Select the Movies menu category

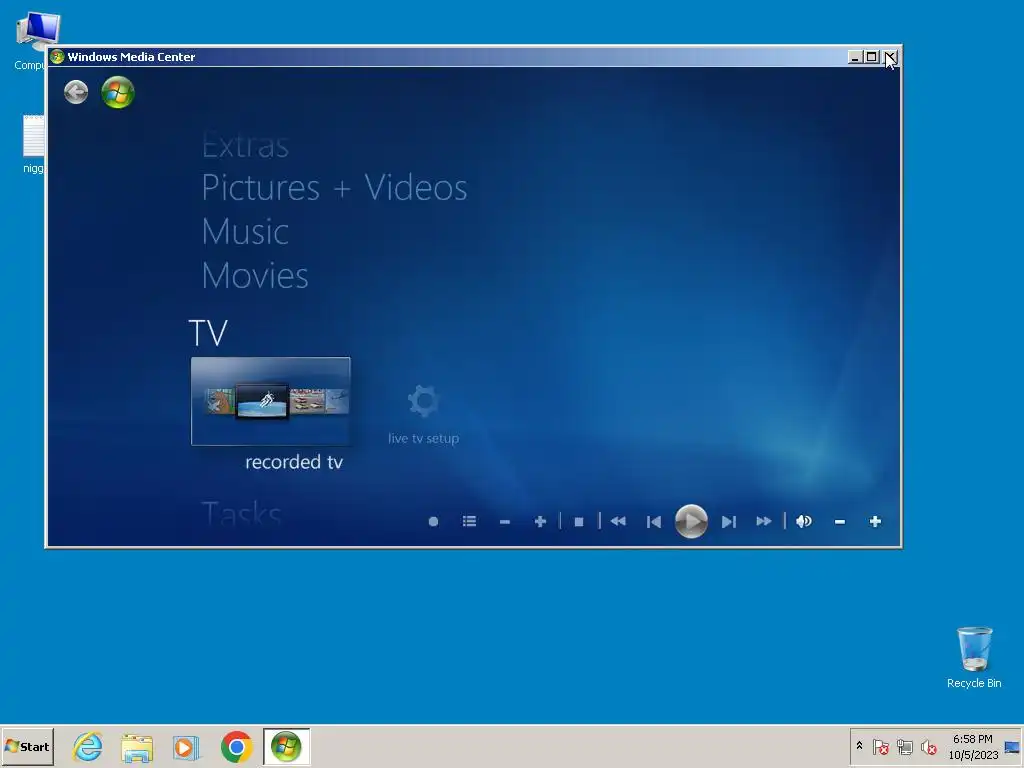[255, 276]
